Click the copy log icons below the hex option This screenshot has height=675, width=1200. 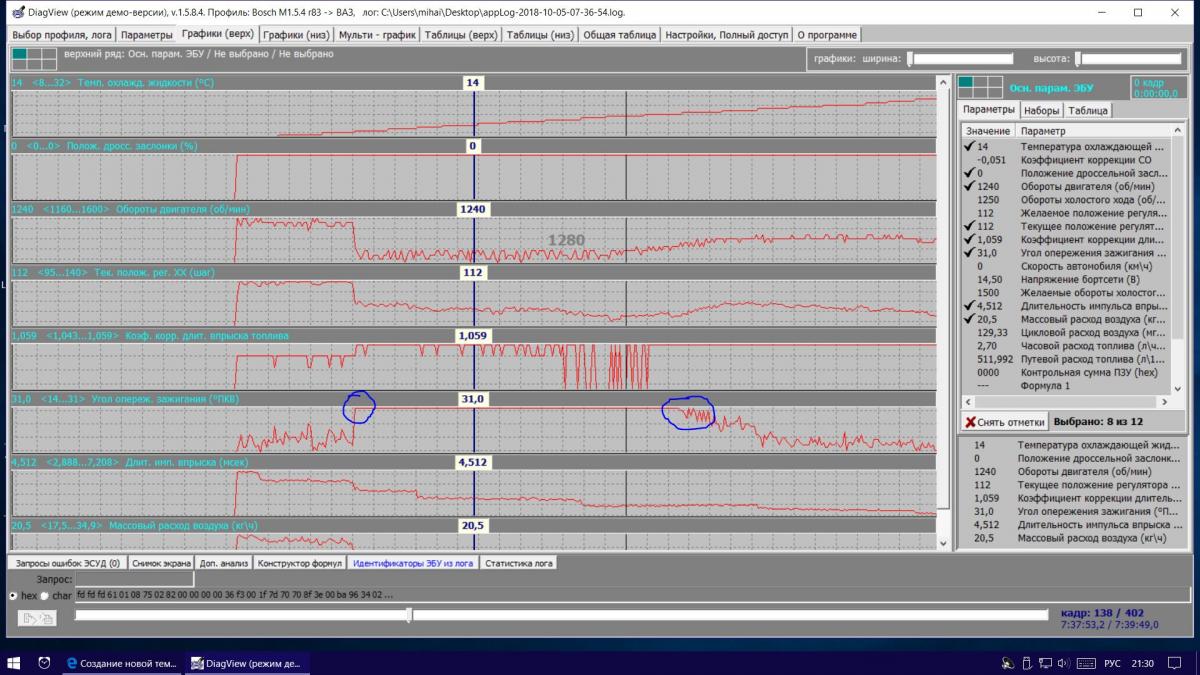(x=37, y=618)
